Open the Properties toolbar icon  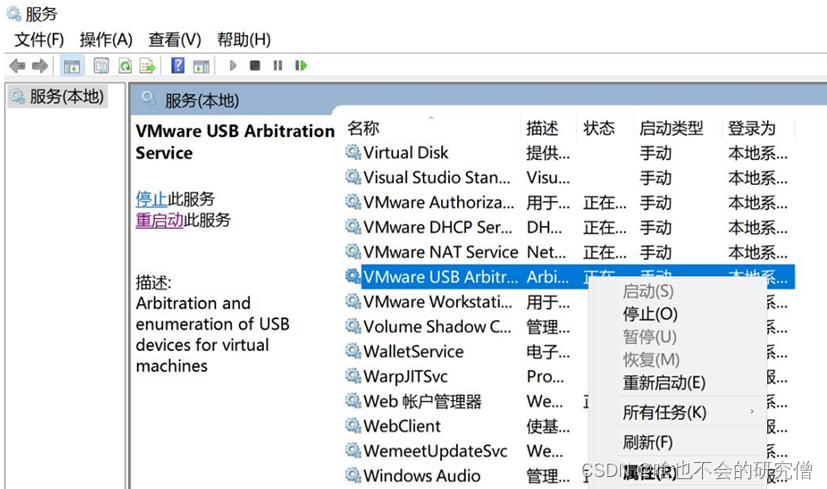(101, 66)
